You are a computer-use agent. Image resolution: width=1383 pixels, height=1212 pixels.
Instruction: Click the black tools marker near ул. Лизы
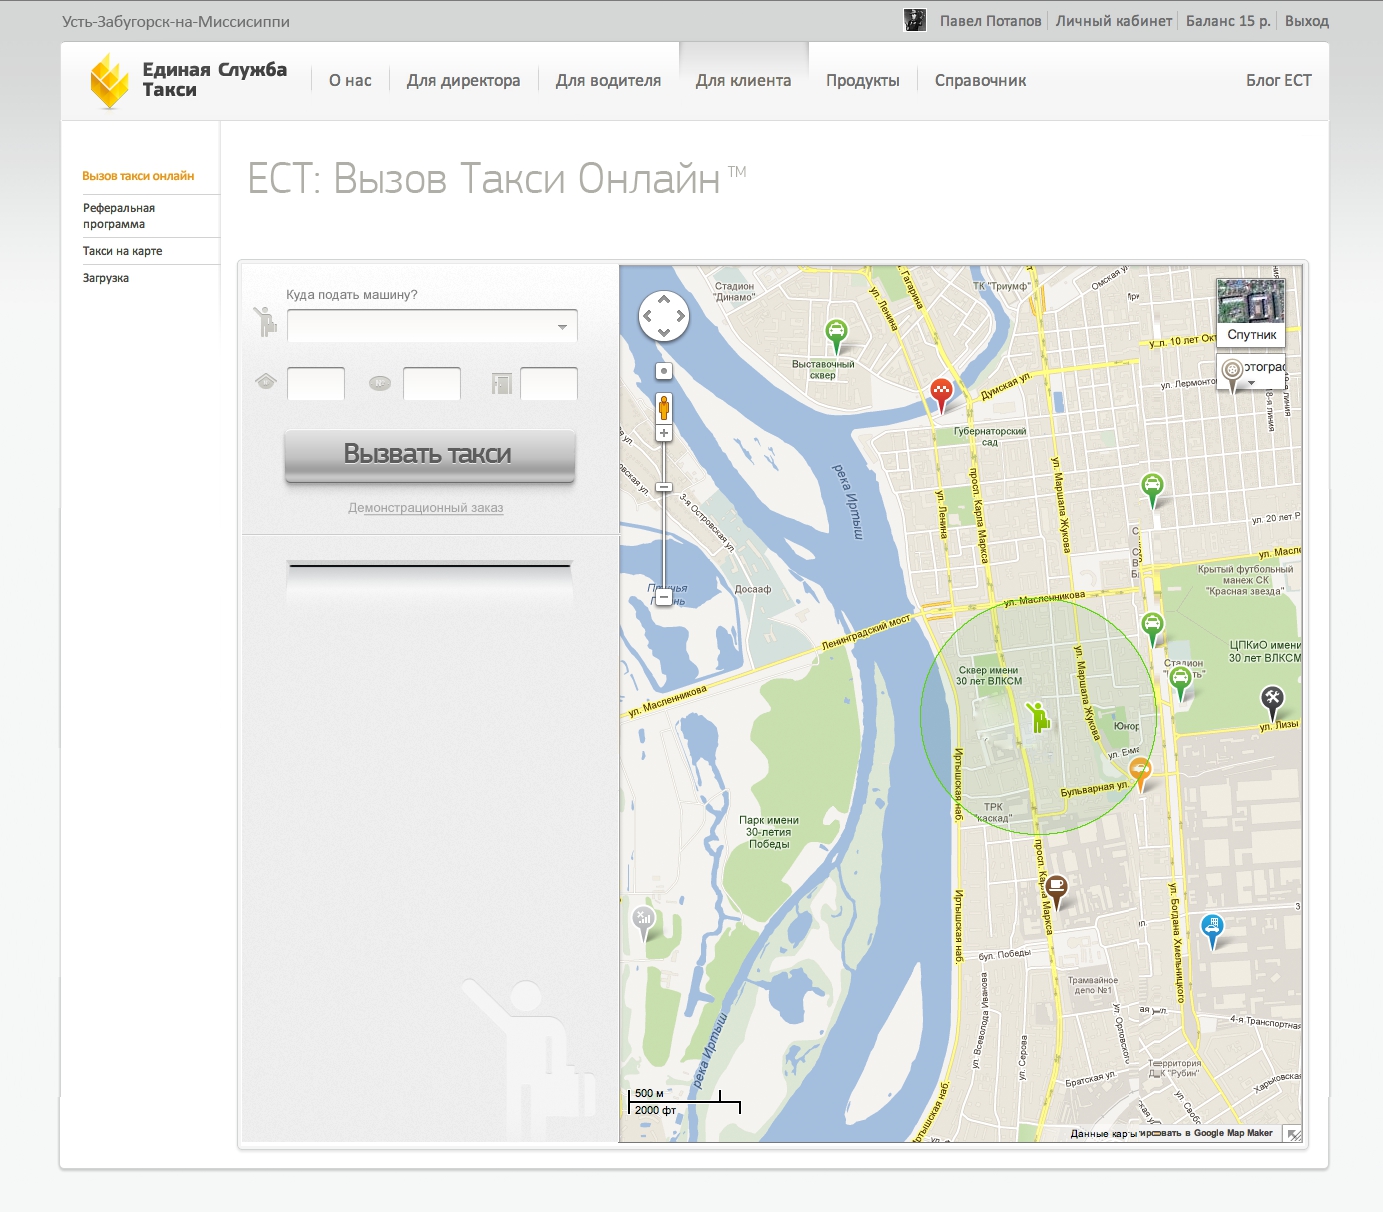point(1271,702)
